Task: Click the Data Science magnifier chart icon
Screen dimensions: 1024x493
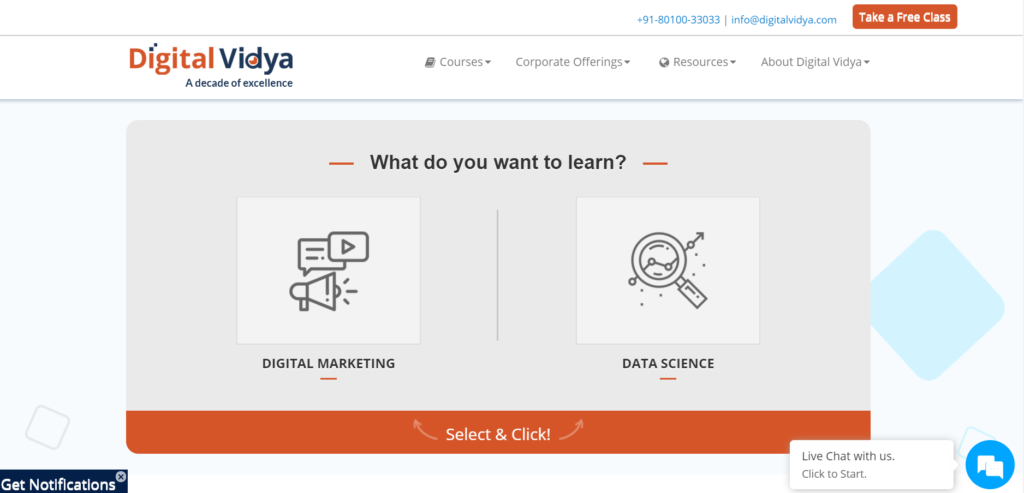Action: pyautogui.click(x=667, y=270)
